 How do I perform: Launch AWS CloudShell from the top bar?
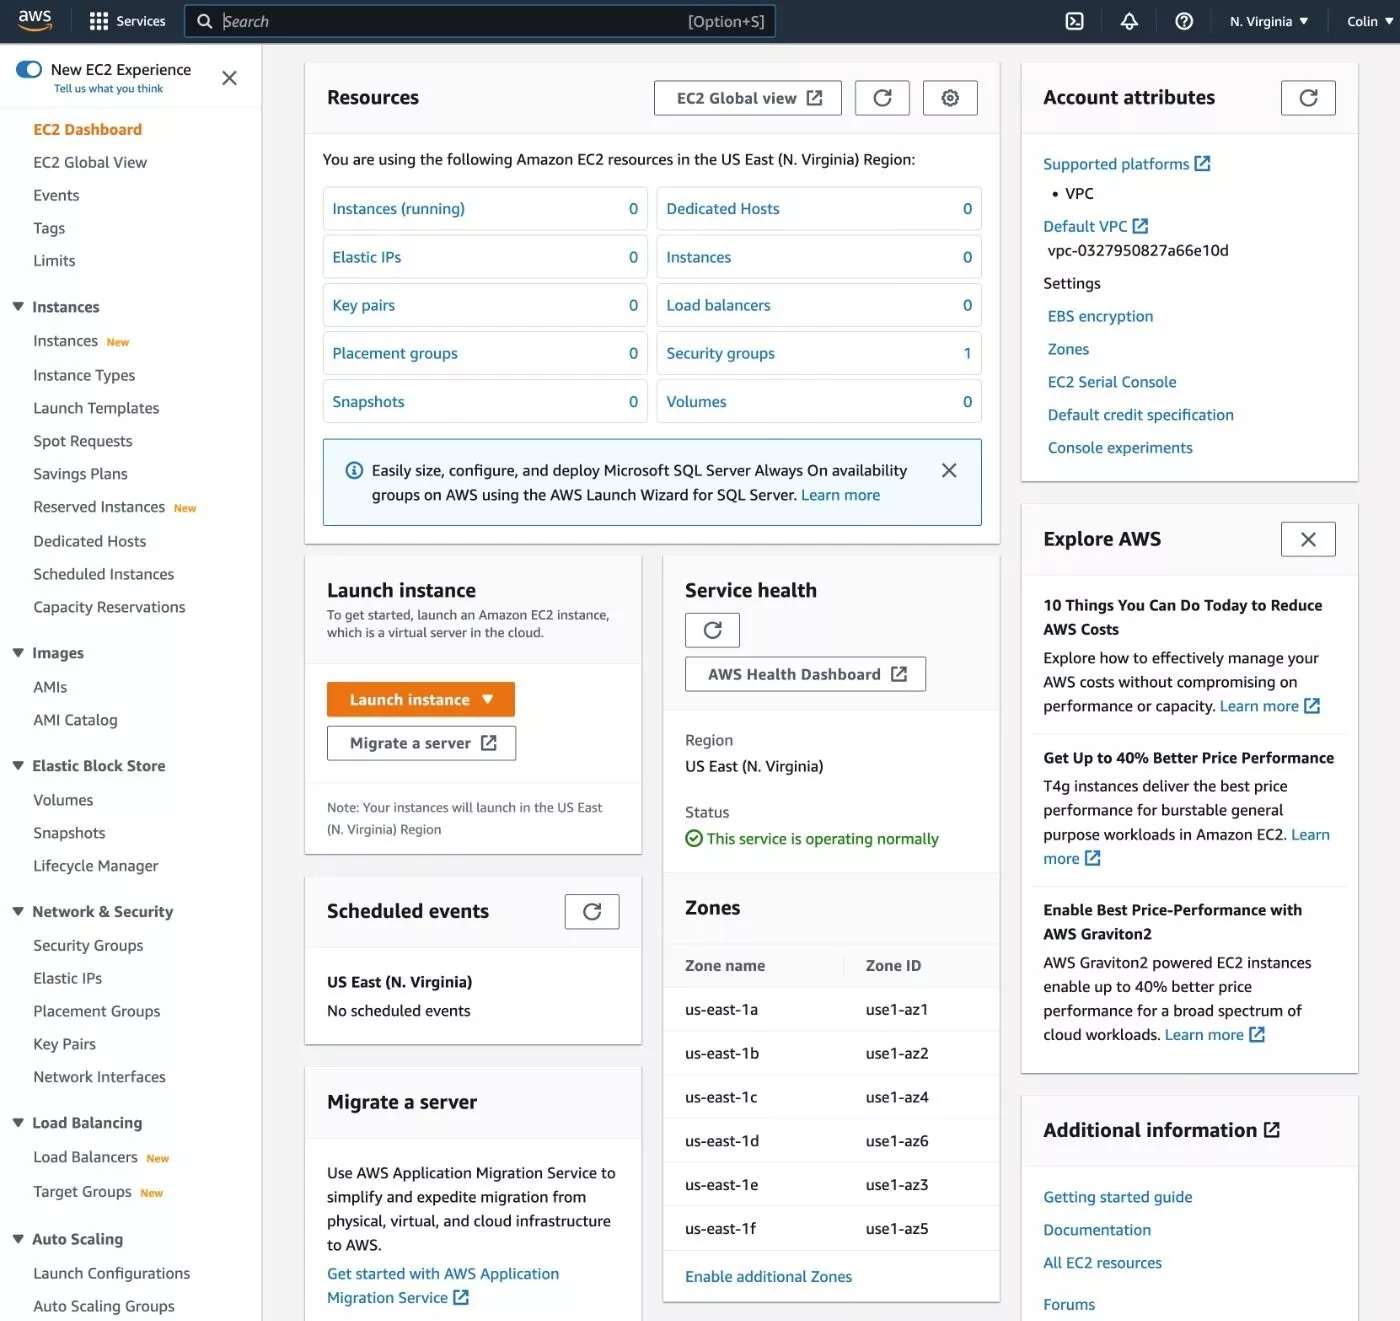(1074, 21)
